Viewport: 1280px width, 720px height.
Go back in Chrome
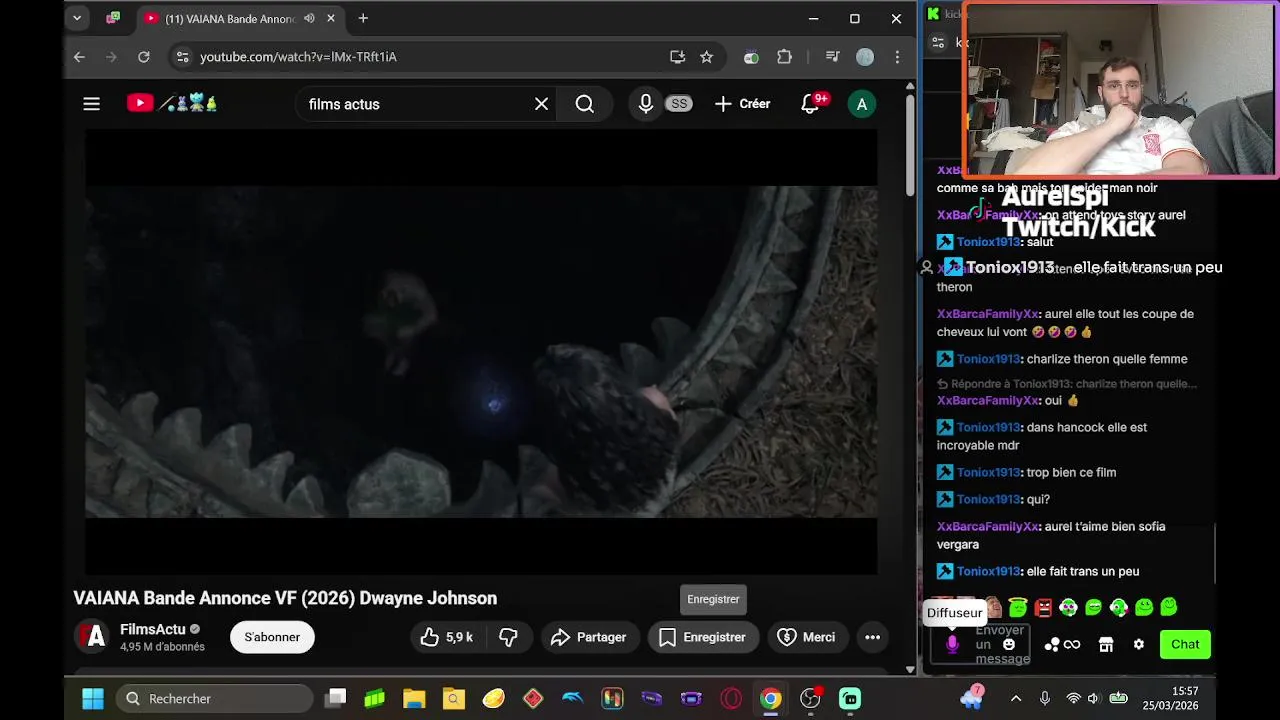(79, 57)
